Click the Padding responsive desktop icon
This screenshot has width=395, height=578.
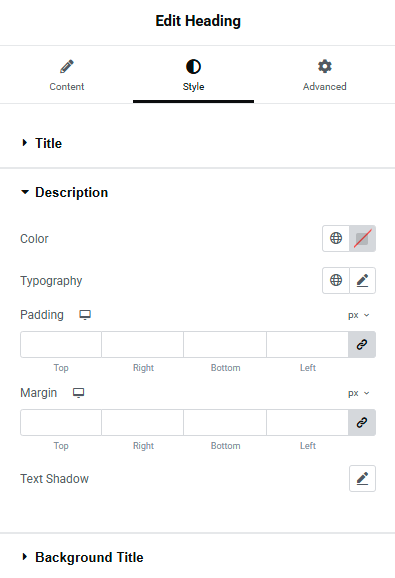85,315
